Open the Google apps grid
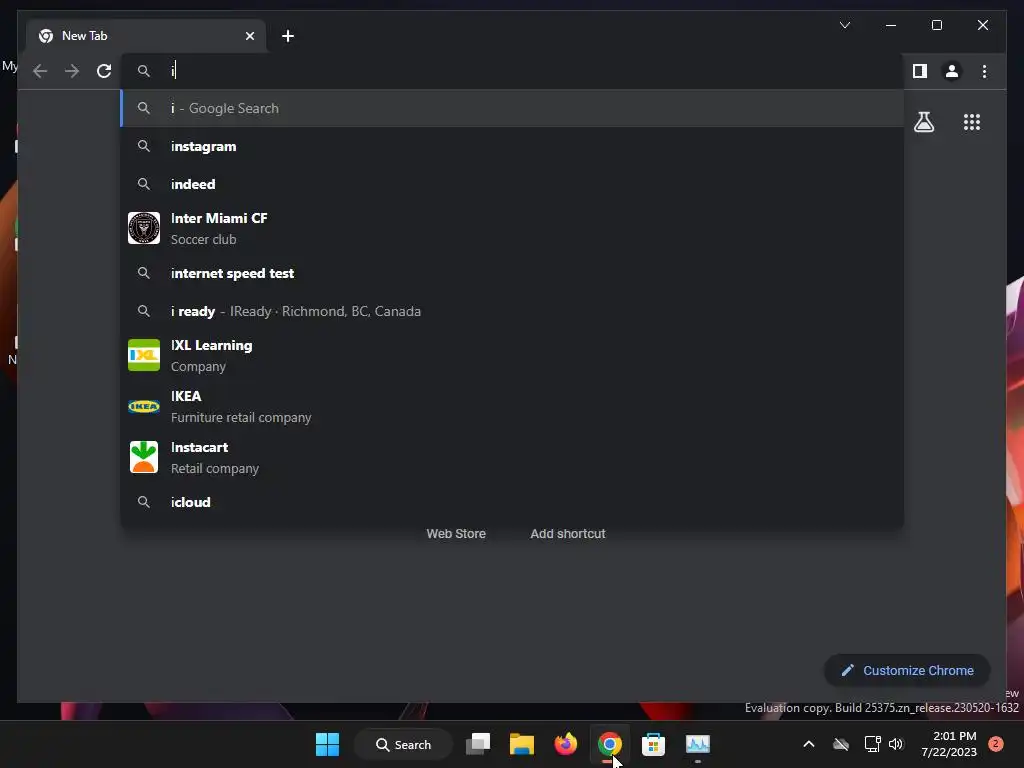 tap(972, 122)
